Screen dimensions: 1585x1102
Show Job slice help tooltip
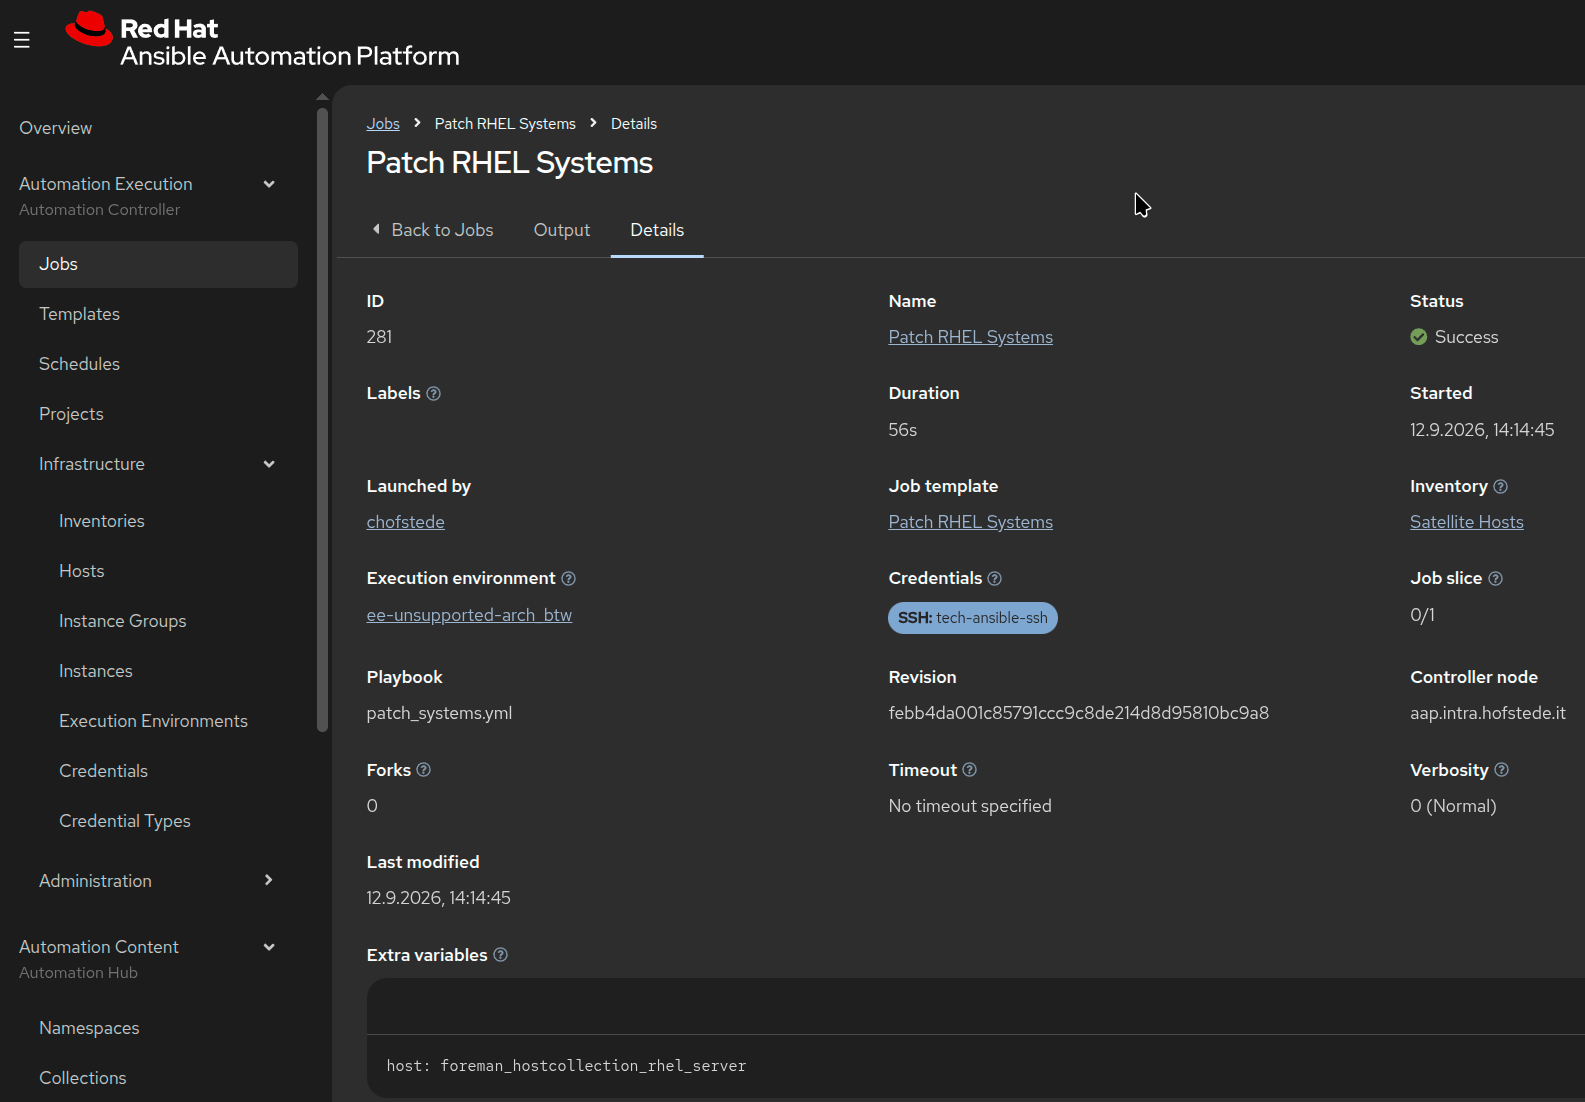1495,579
